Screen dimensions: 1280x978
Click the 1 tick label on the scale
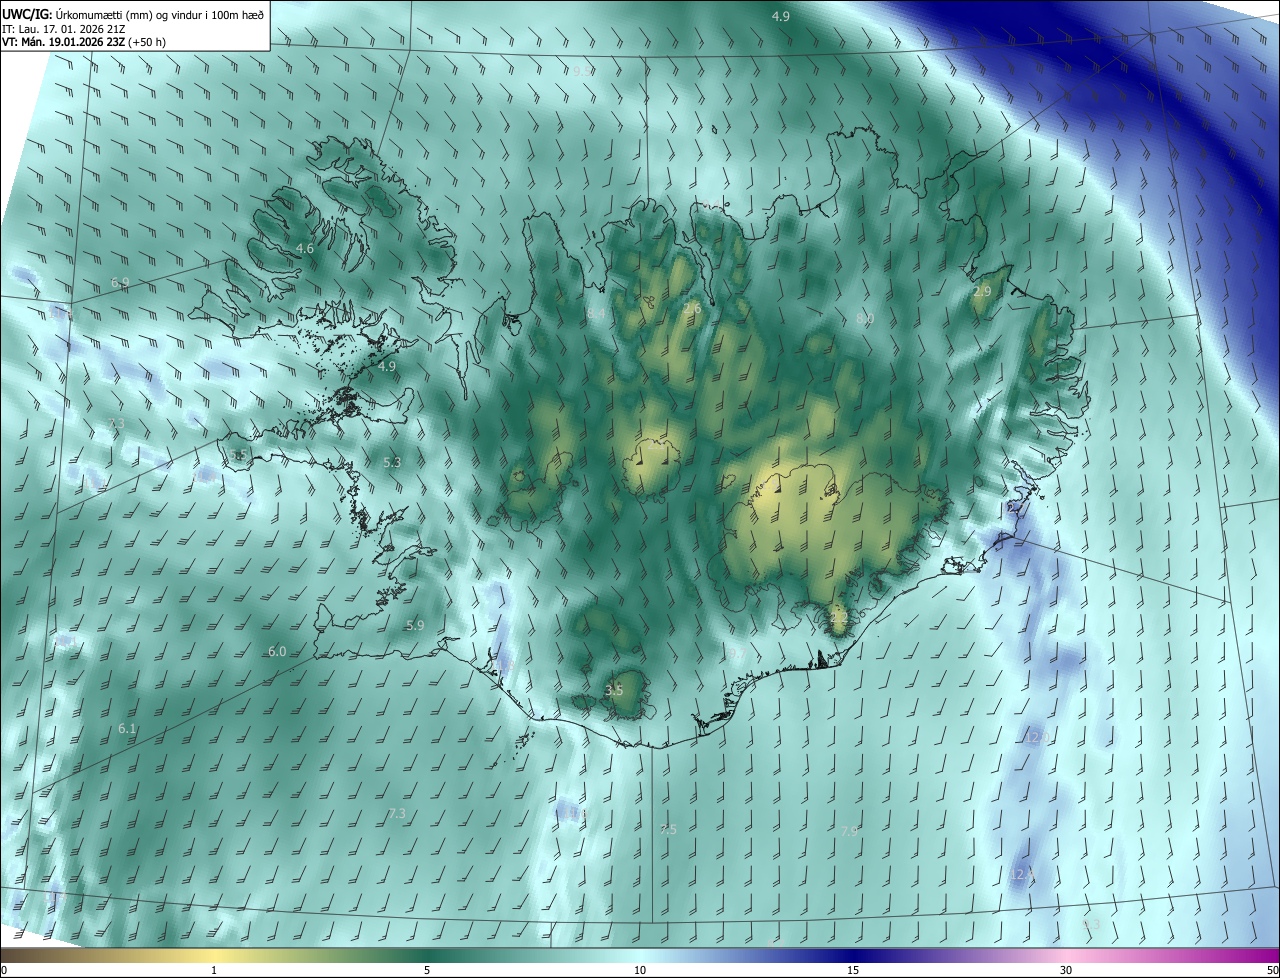[214, 970]
